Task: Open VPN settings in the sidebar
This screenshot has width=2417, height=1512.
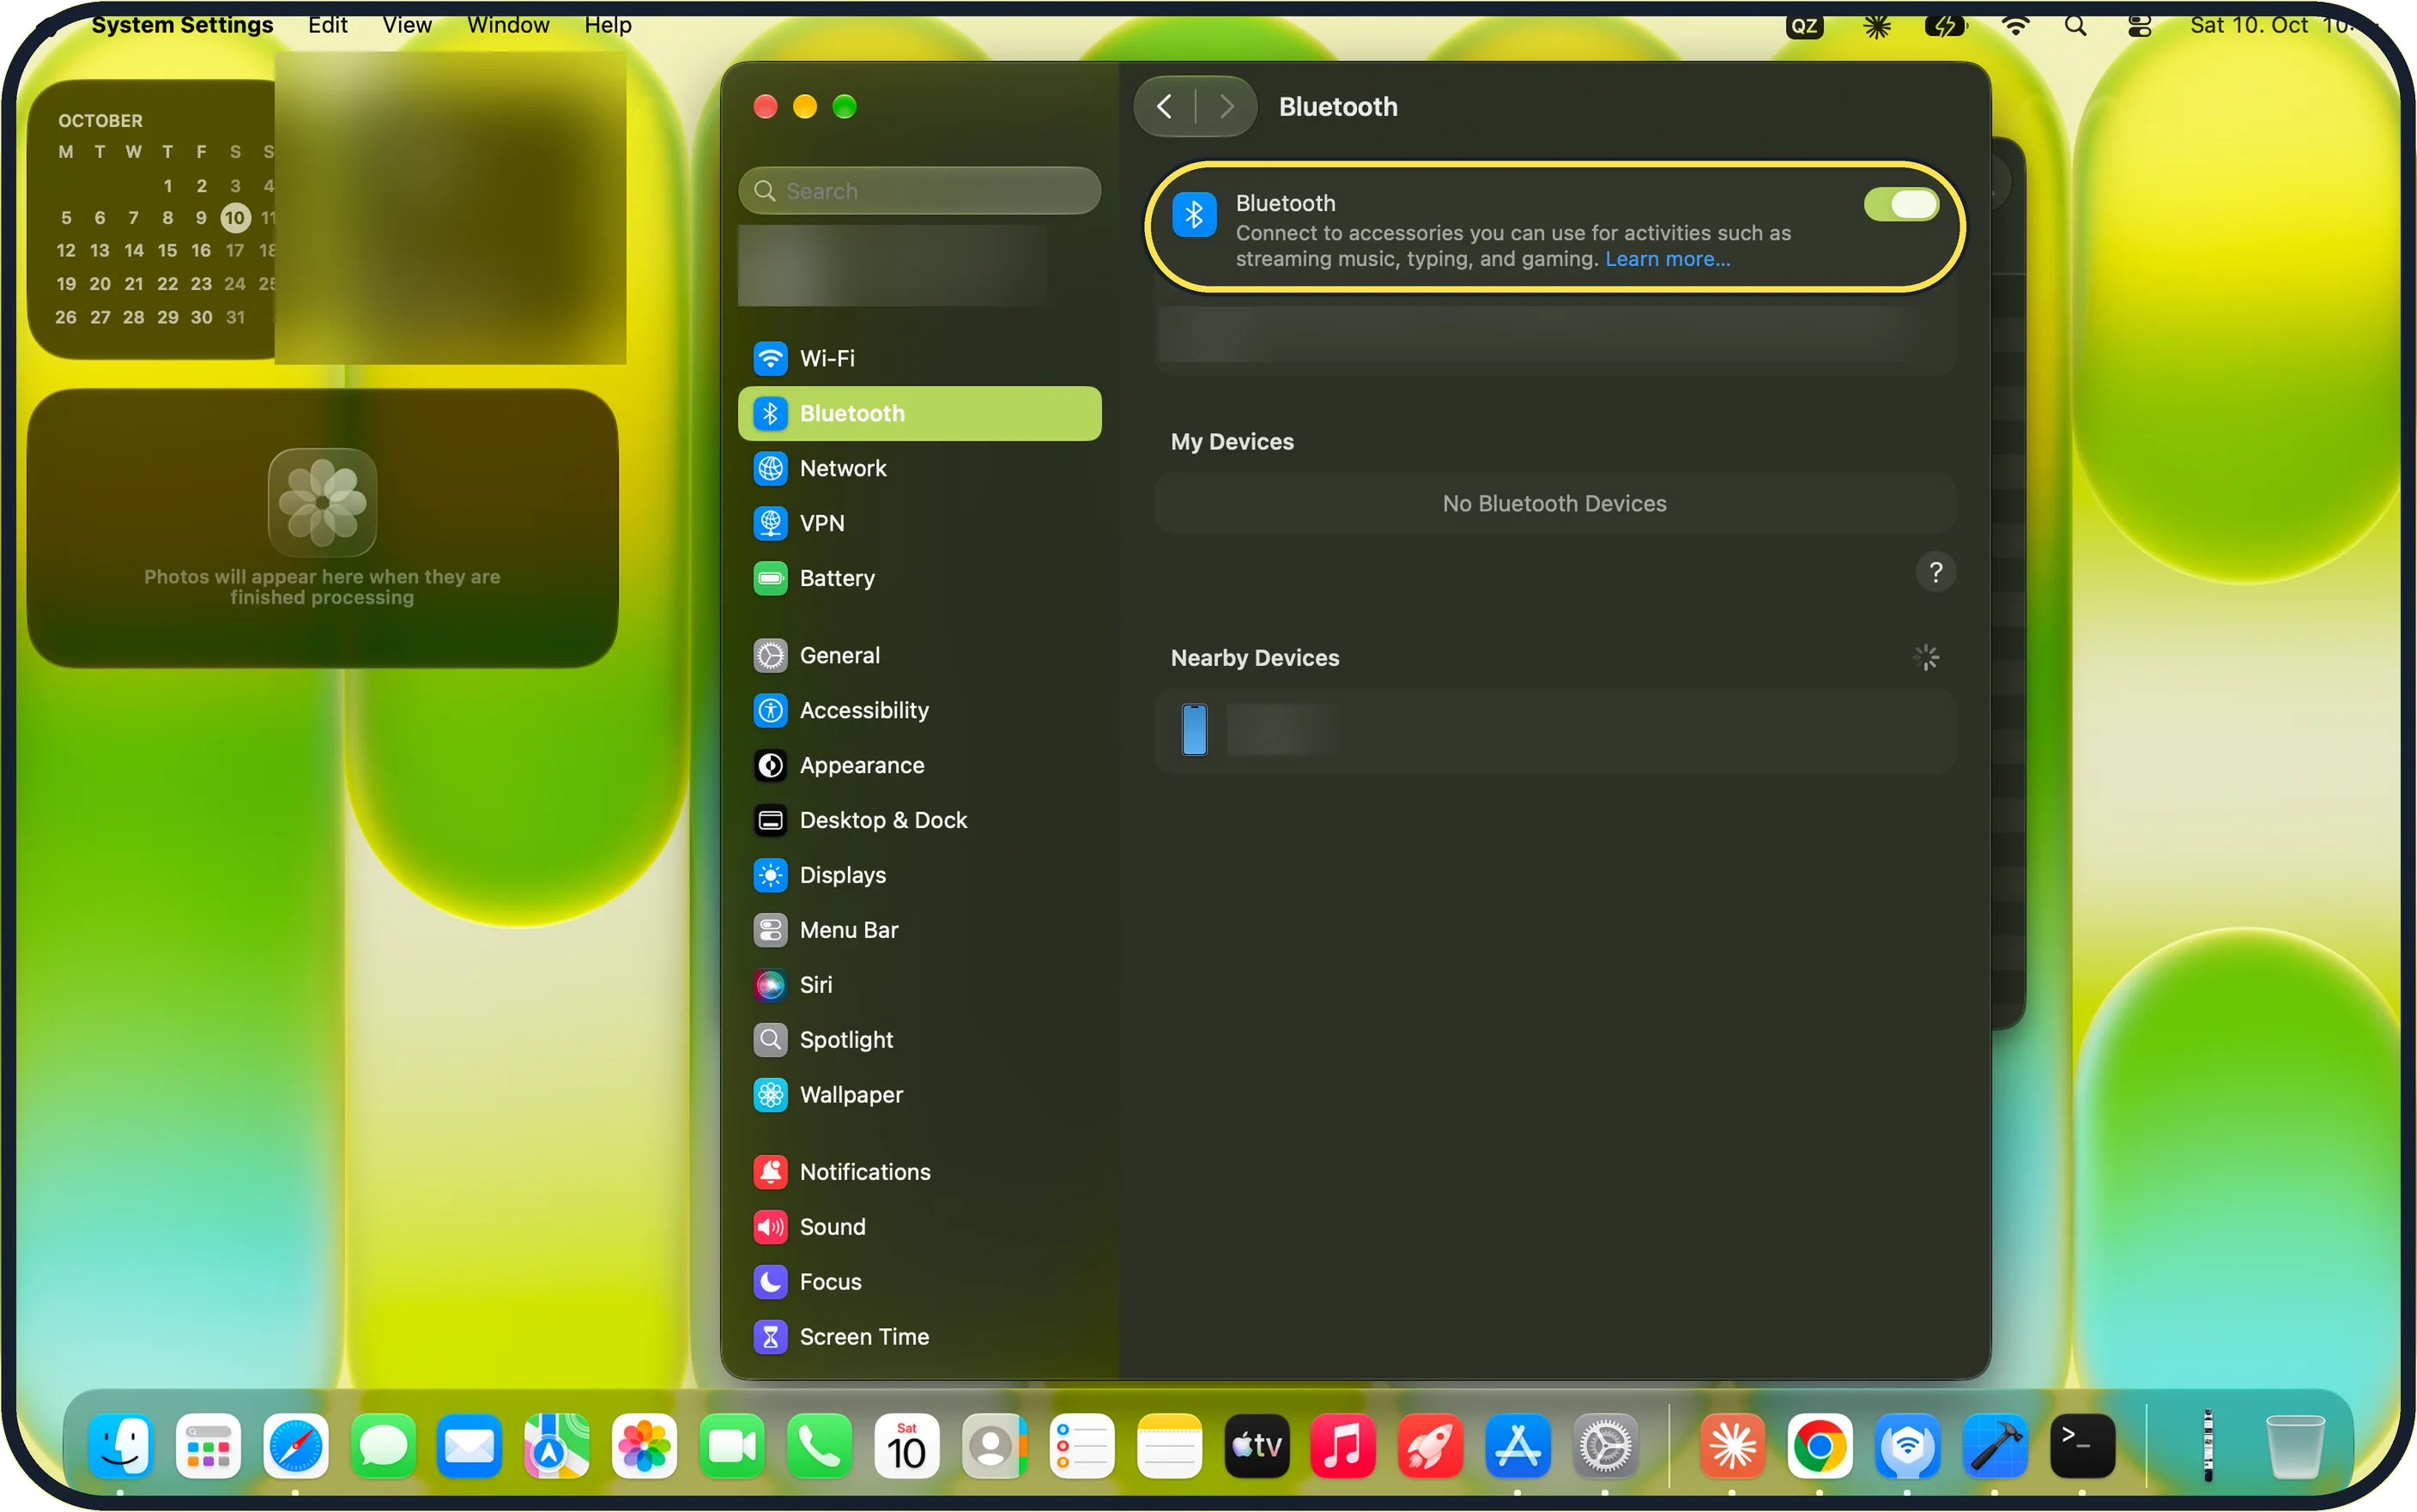Action: [x=919, y=523]
